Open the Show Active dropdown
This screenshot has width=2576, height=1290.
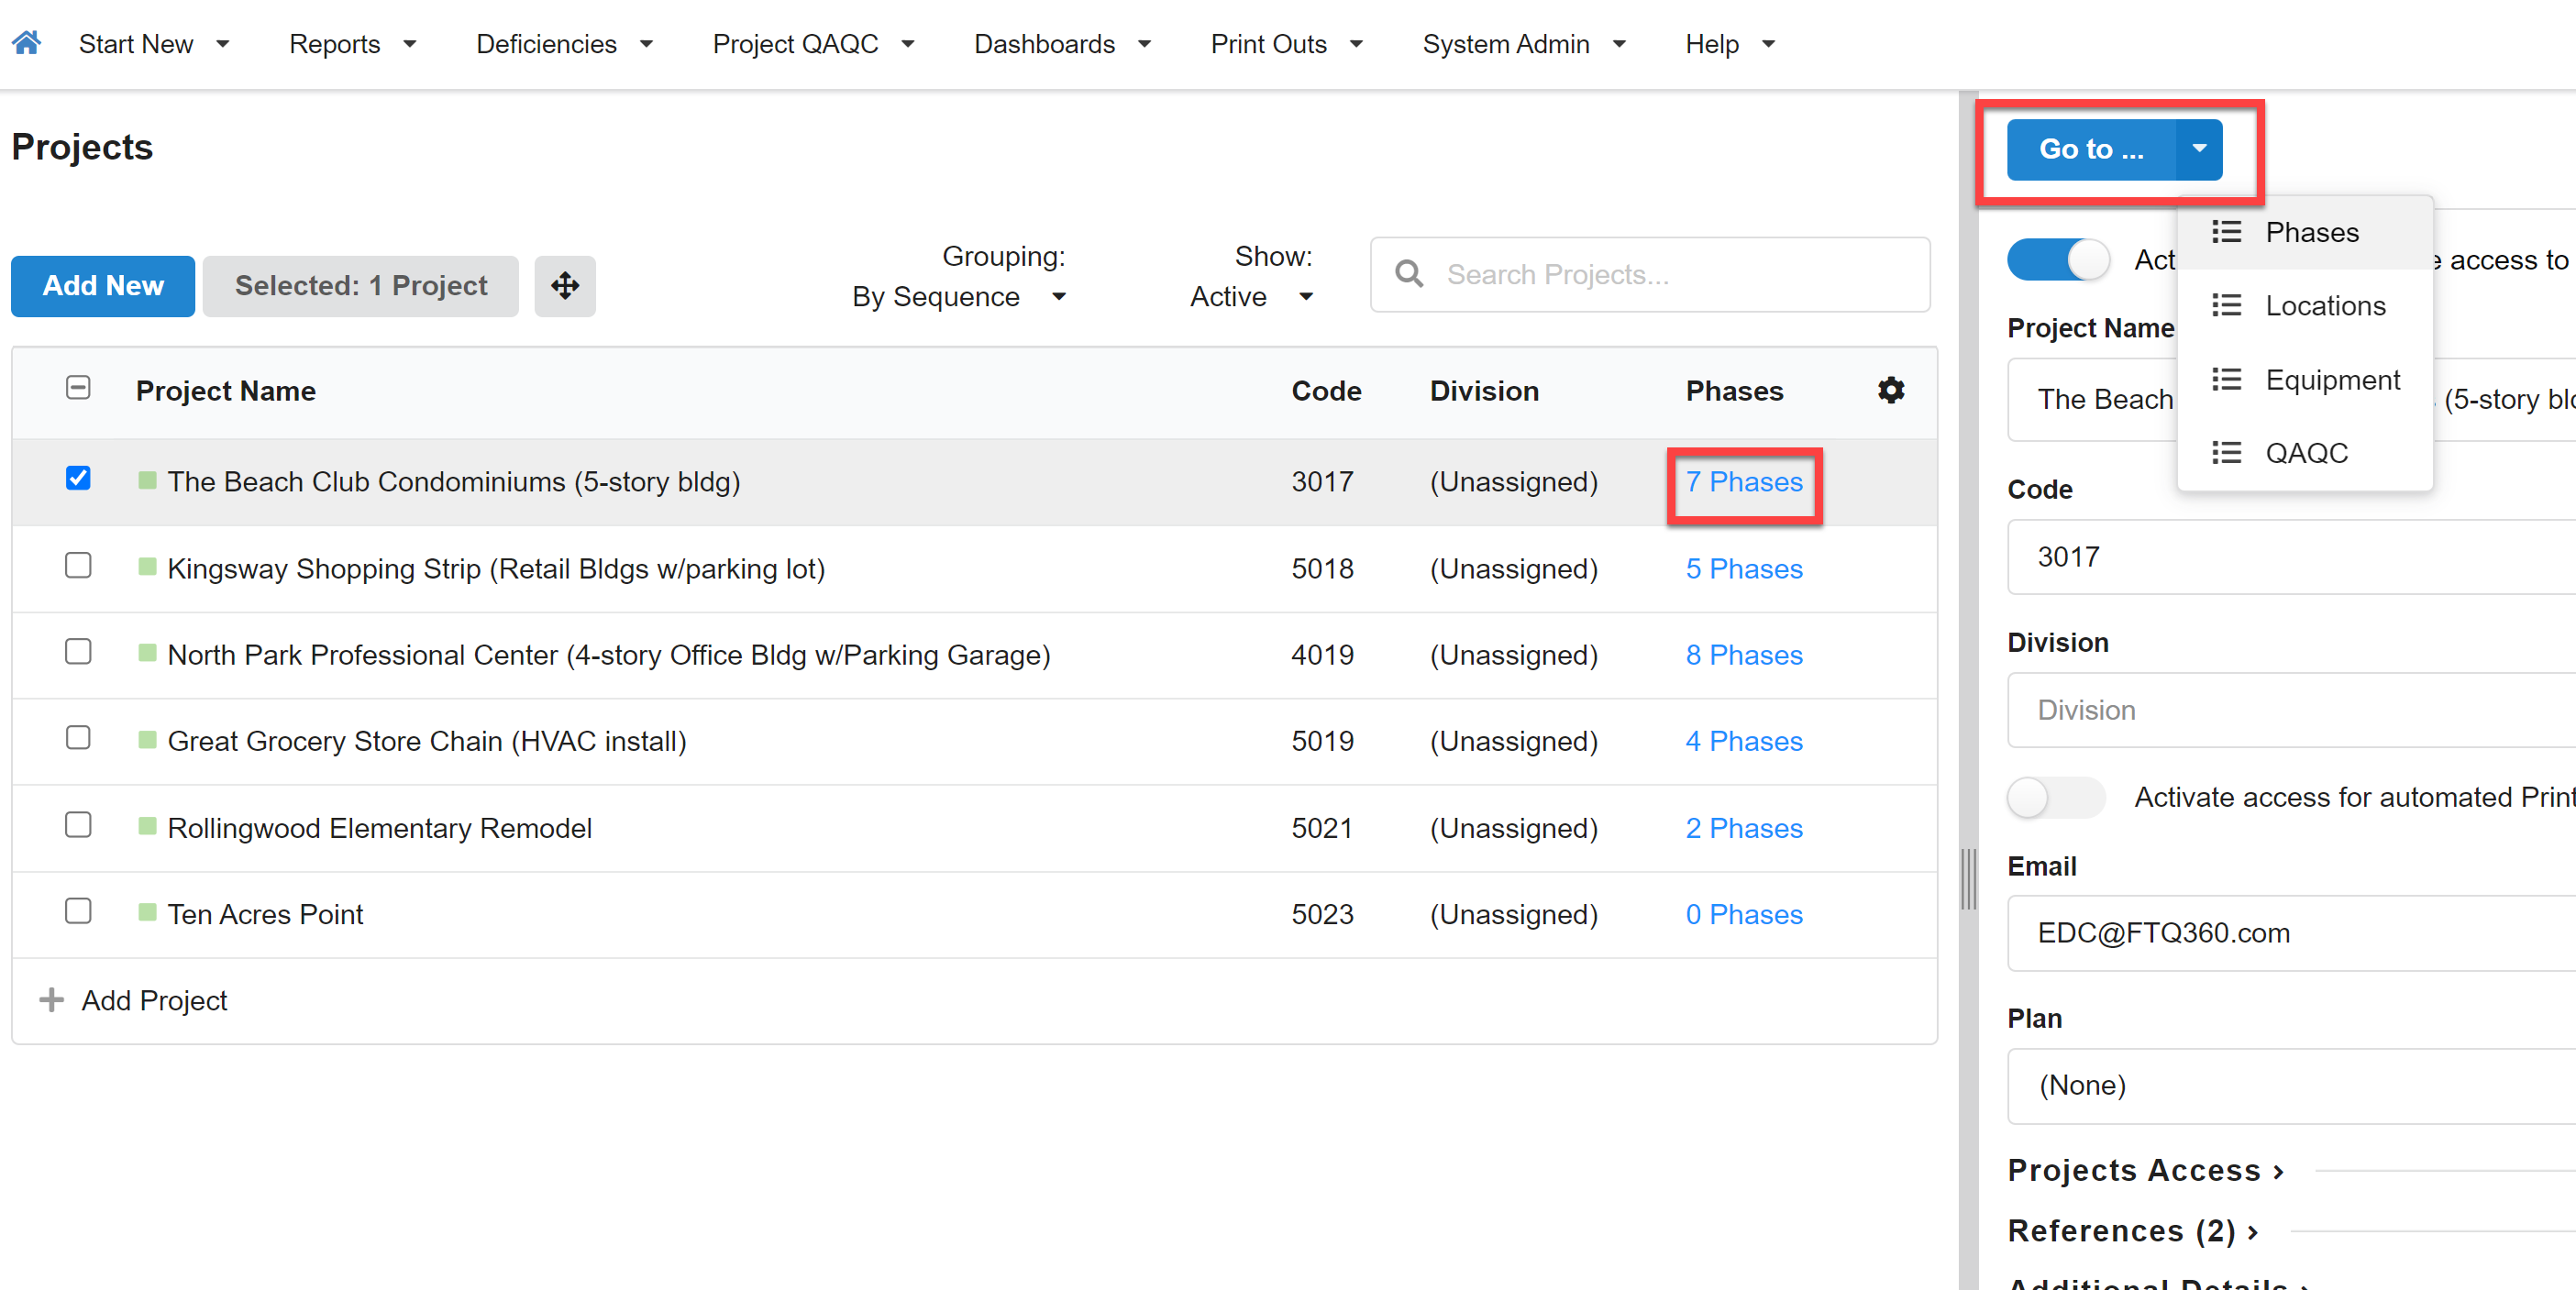click(x=1251, y=297)
